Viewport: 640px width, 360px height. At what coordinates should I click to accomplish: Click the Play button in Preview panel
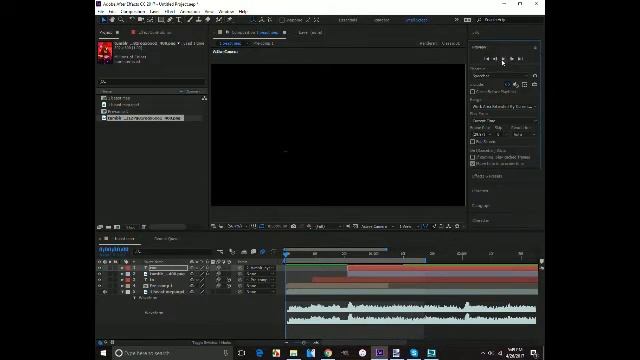tap(503, 59)
